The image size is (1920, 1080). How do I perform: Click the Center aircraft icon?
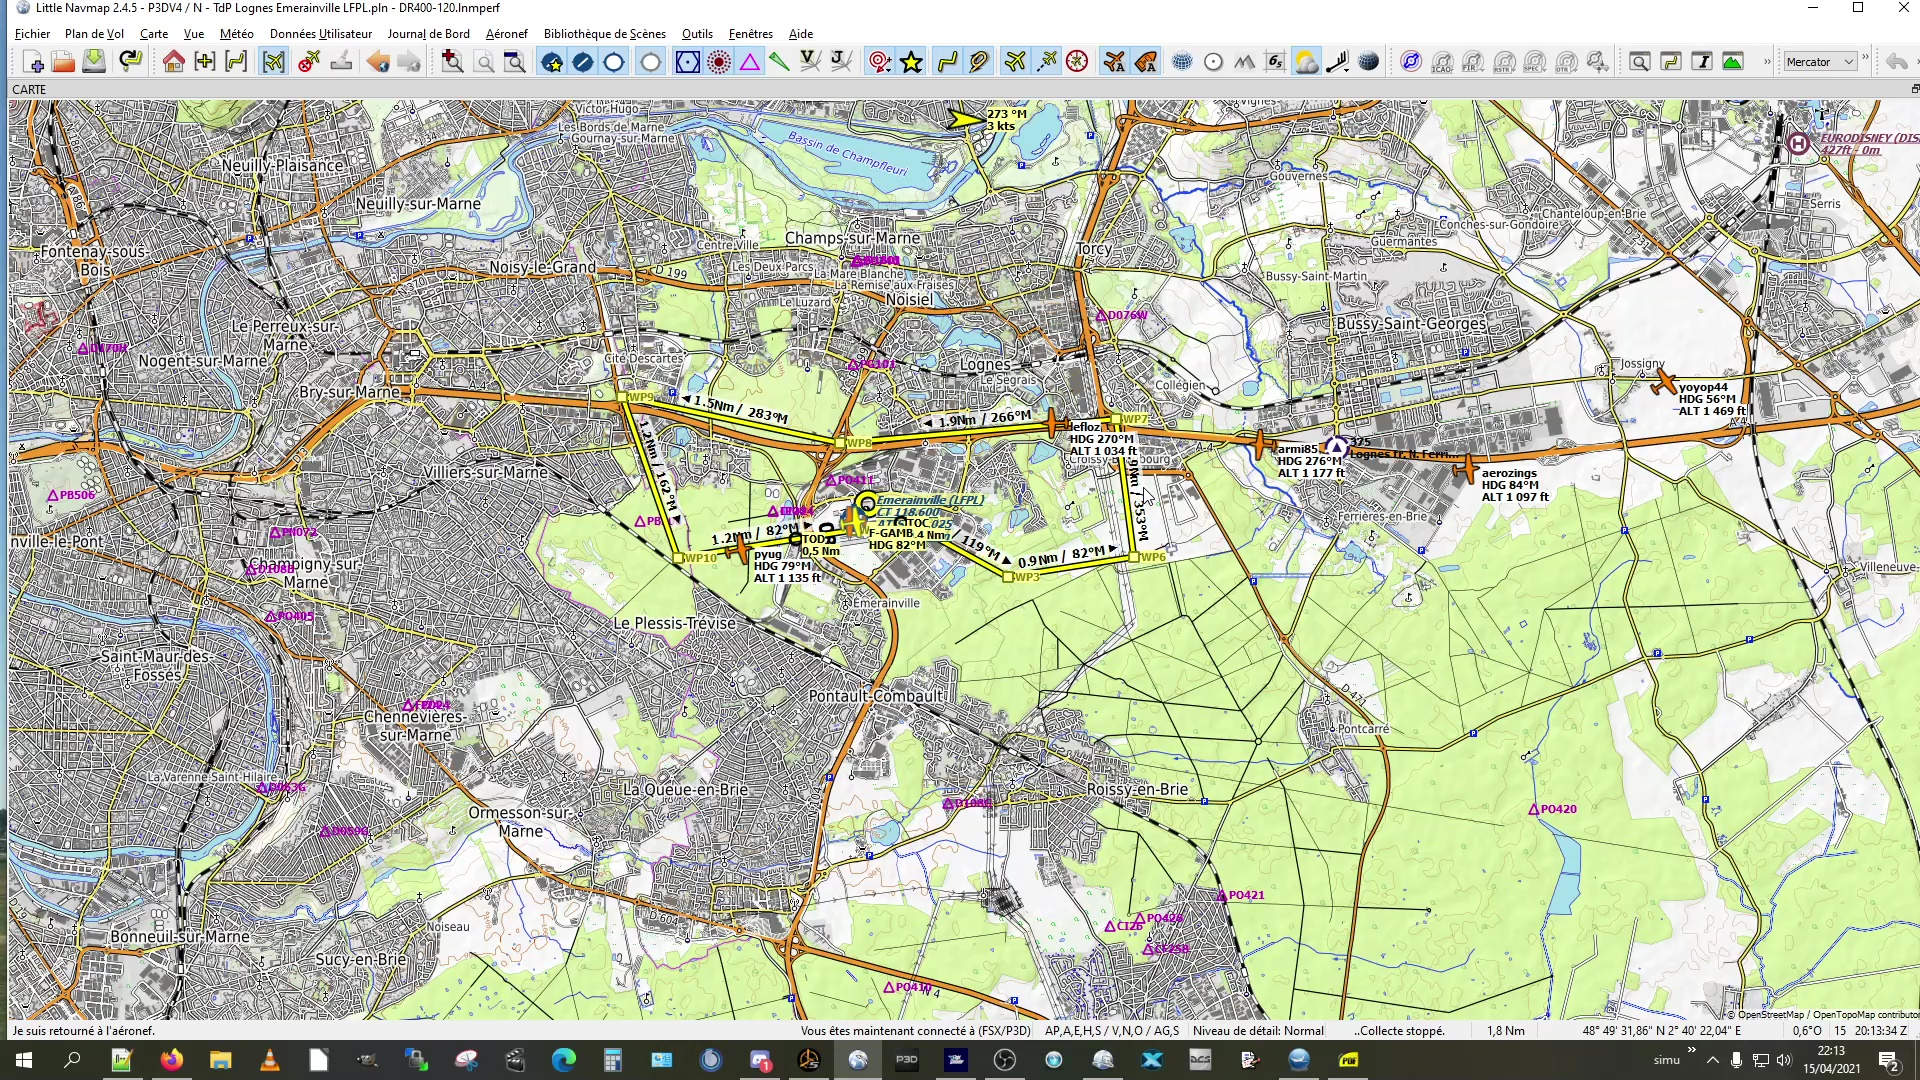click(x=273, y=62)
